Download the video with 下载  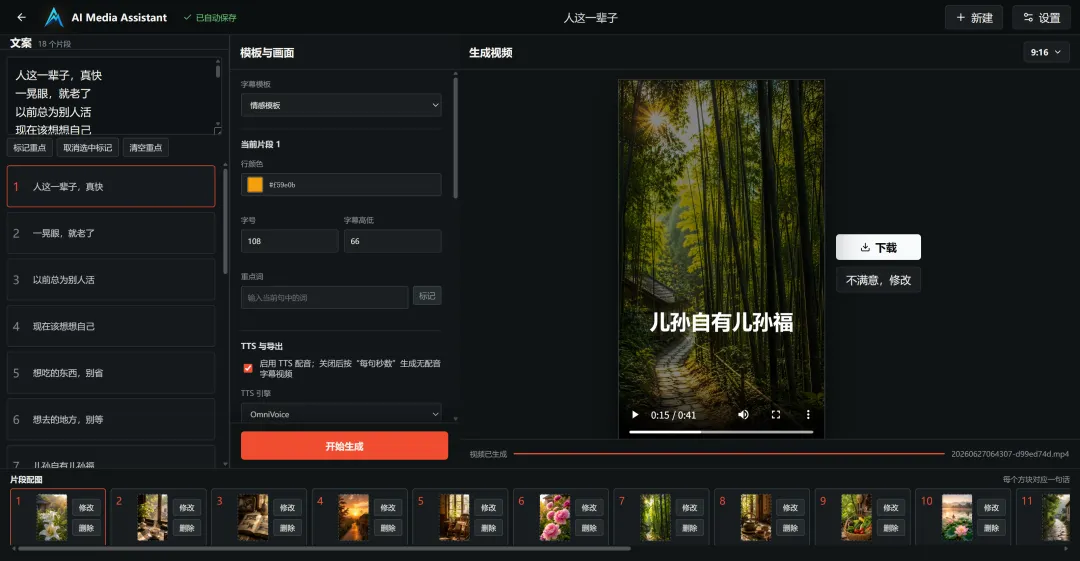pyautogui.click(x=878, y=247)
